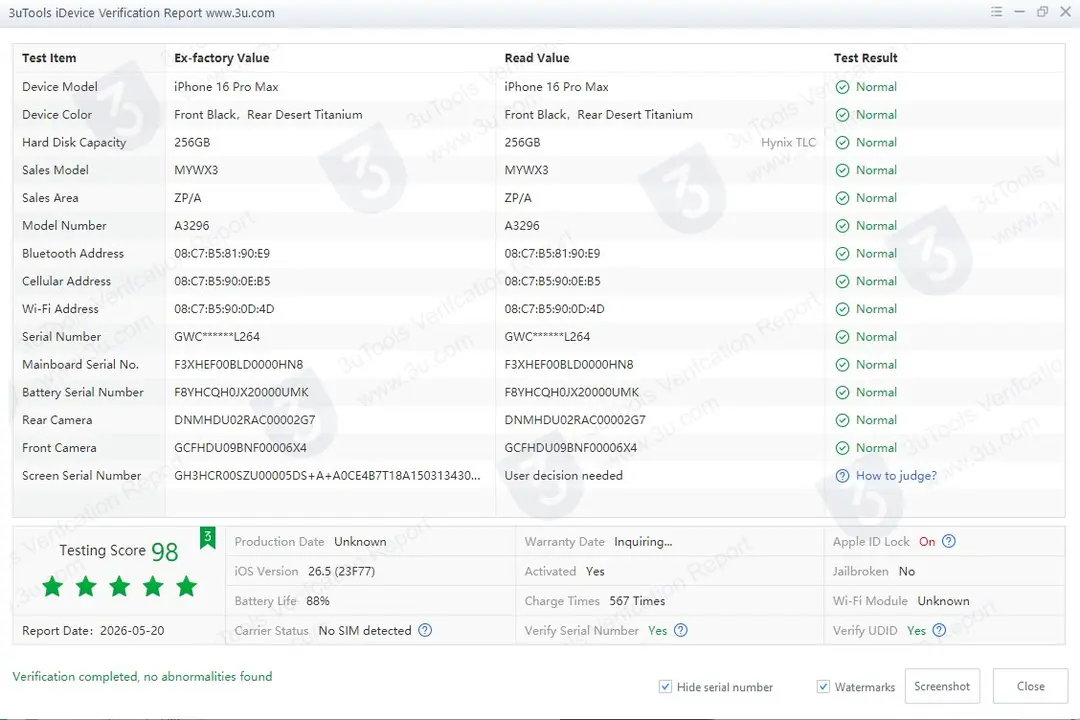Click the question icon before How to judge
Image resolution: width=1080 pixels, height=720 pixels.
pyautogui.click(x=842, y=476)
